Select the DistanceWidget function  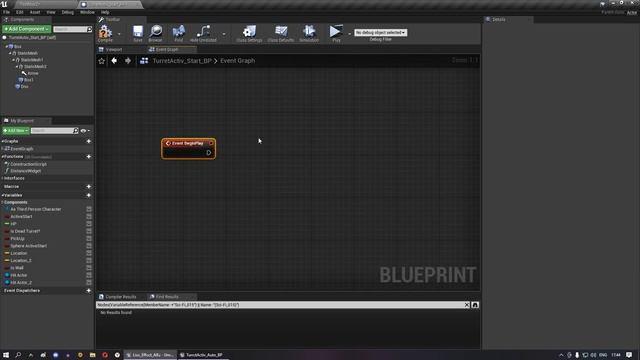[x=25, y=171]
